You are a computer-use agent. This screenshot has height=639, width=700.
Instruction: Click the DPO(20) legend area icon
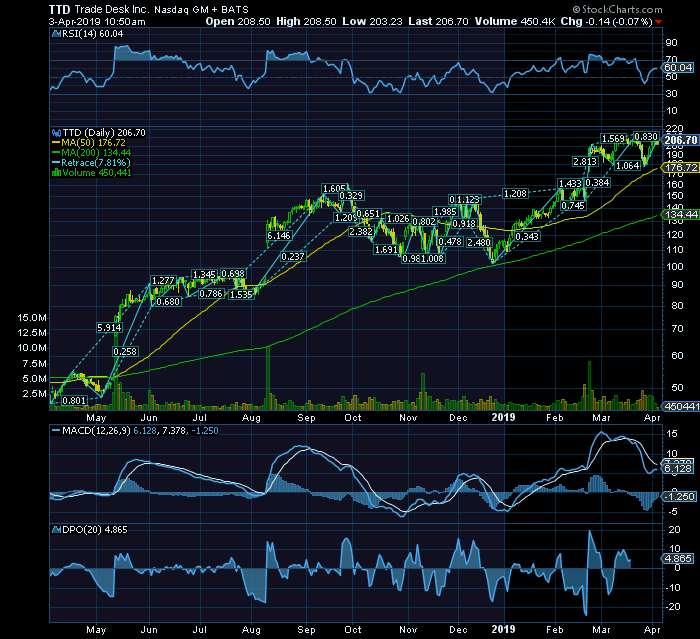pos(56,530)
